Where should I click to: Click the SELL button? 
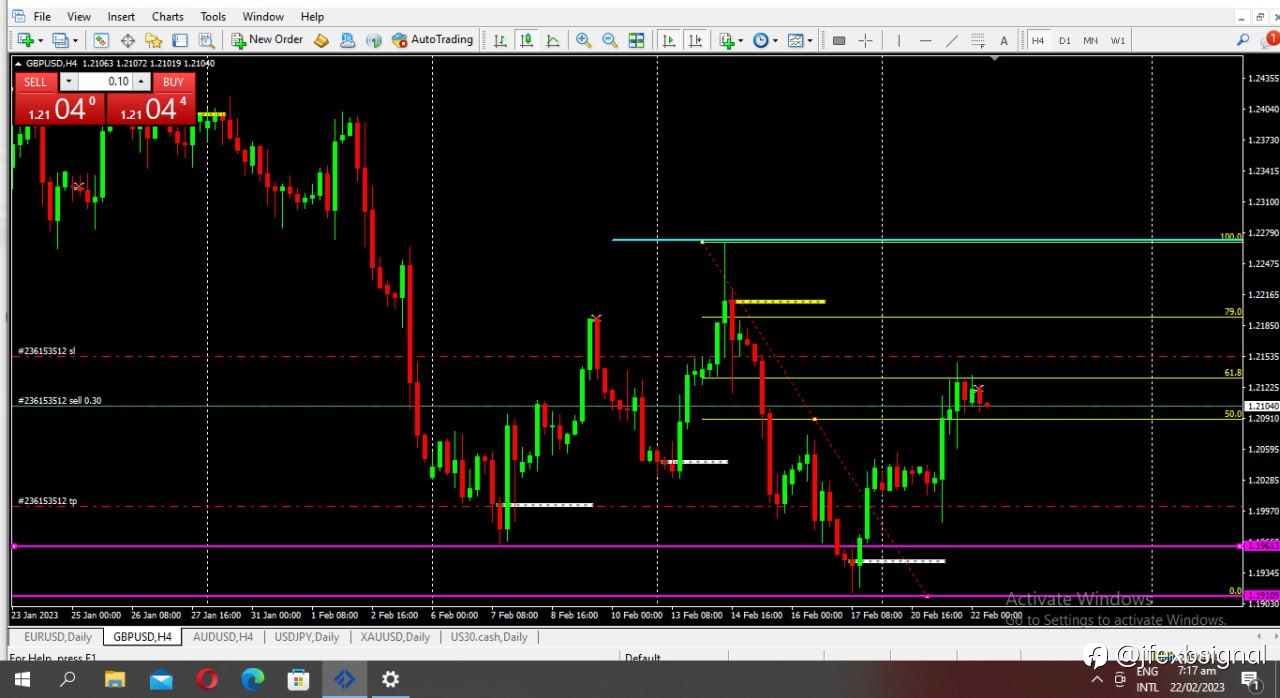point(35,82)
